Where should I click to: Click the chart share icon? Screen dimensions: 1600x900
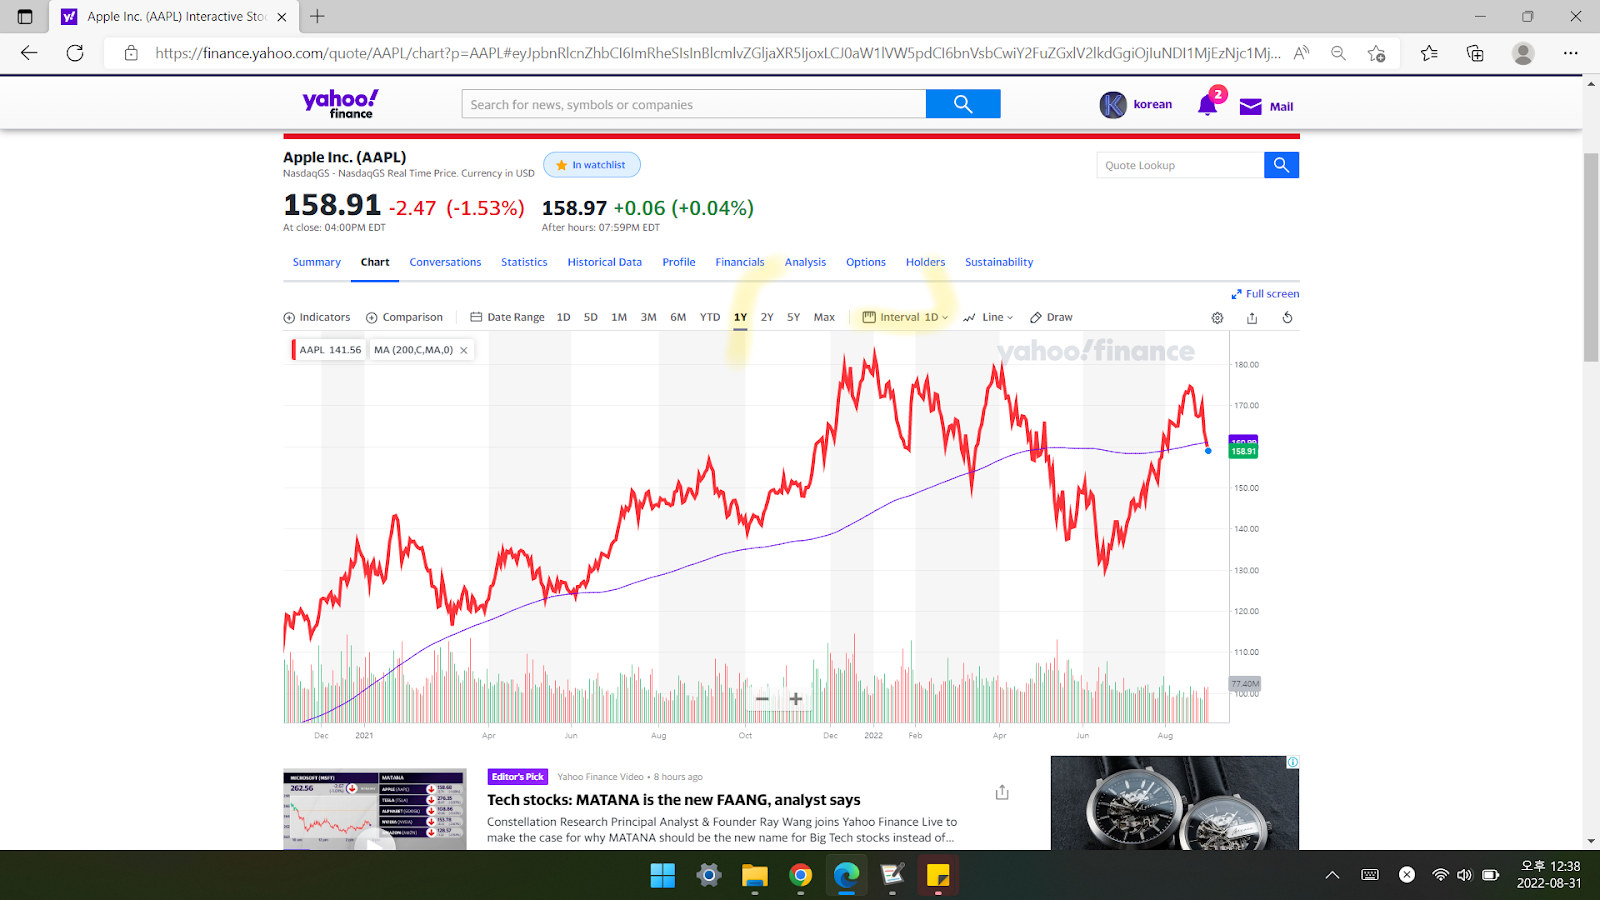[x=1252, y=318]
